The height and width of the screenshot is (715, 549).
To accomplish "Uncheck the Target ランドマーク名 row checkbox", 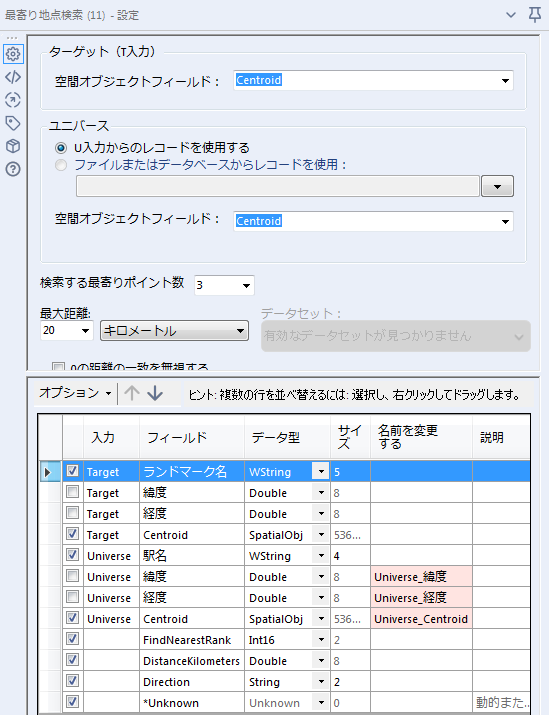I will click(73, 471).
